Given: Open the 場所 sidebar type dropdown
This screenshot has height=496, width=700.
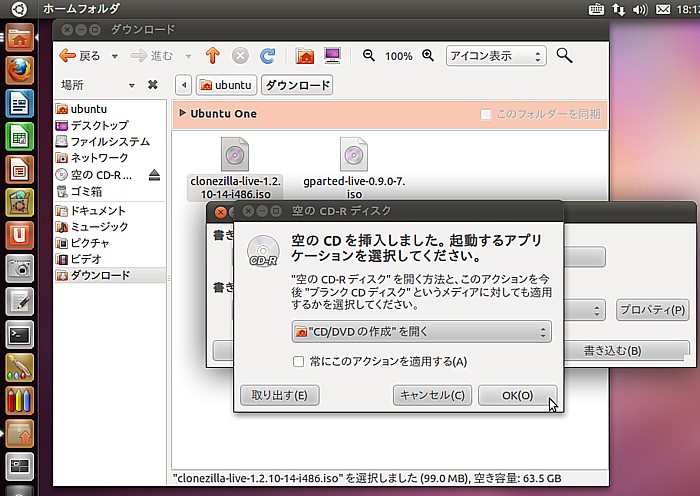Looking at the screenshot, I should [x=131, y=85].
